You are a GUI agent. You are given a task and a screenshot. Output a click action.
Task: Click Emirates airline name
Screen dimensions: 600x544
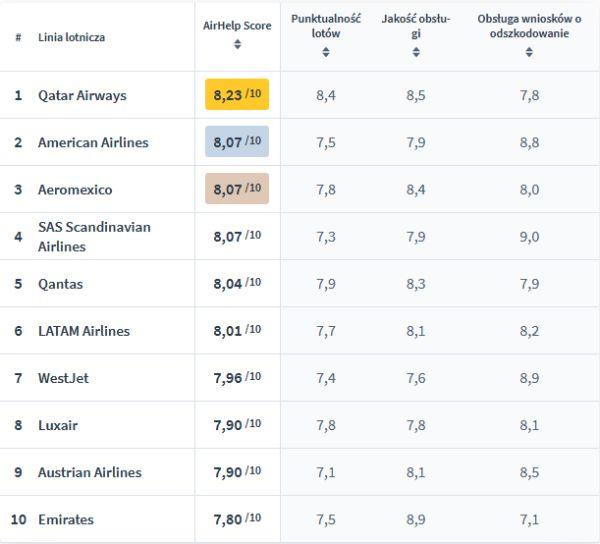[66, 519]
